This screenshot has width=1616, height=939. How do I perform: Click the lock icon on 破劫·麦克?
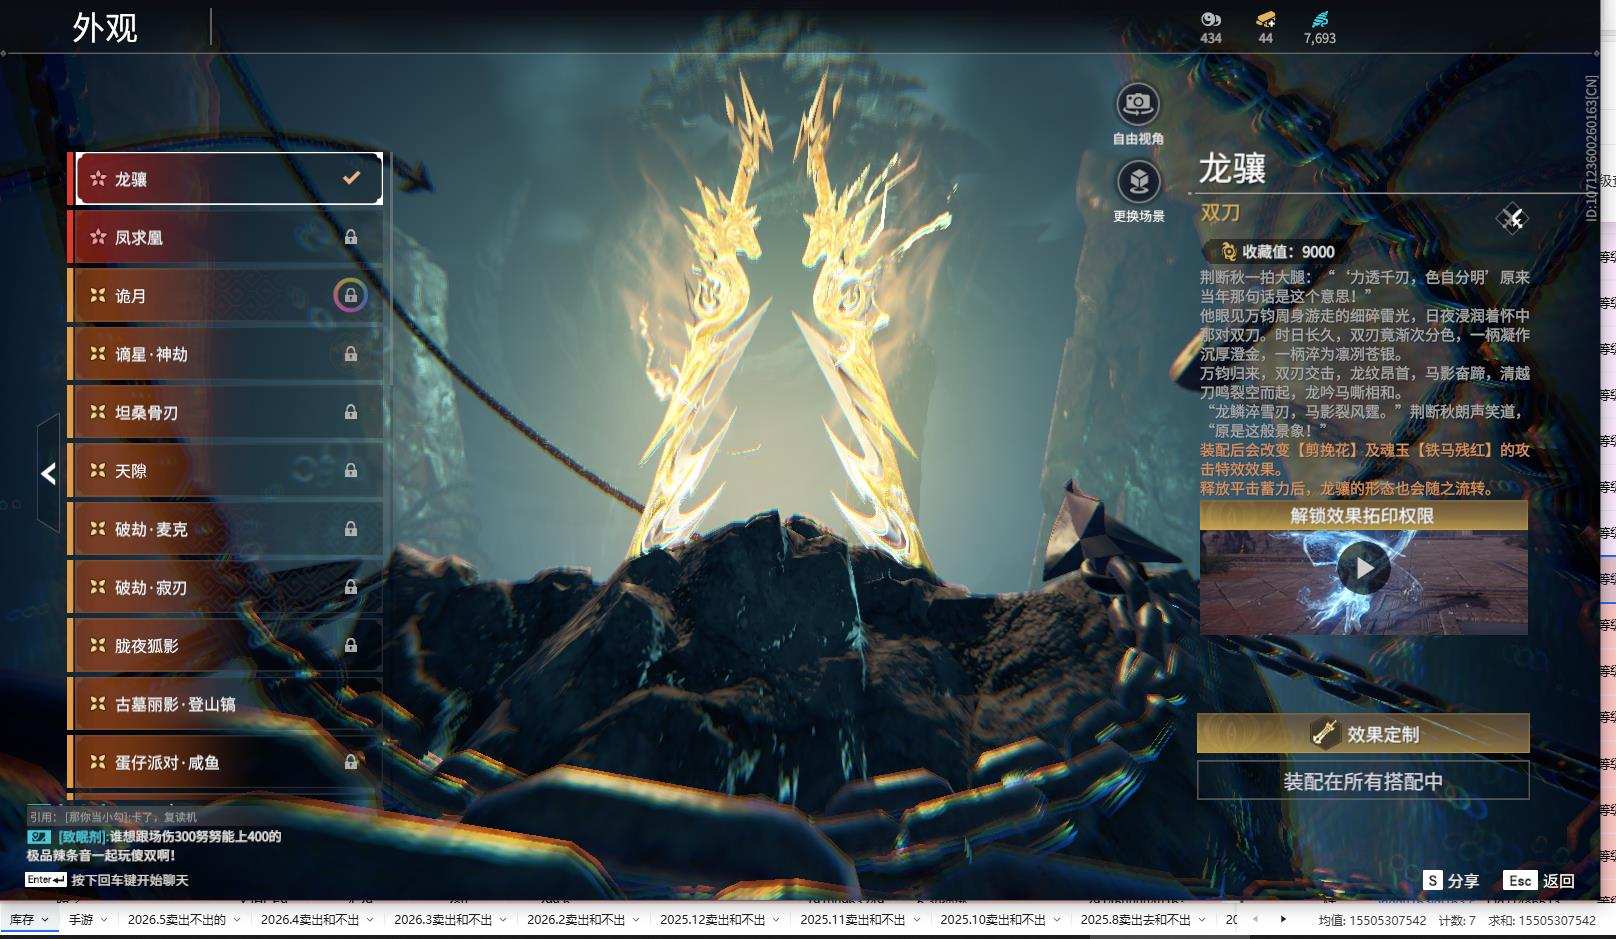pos(351,528)
